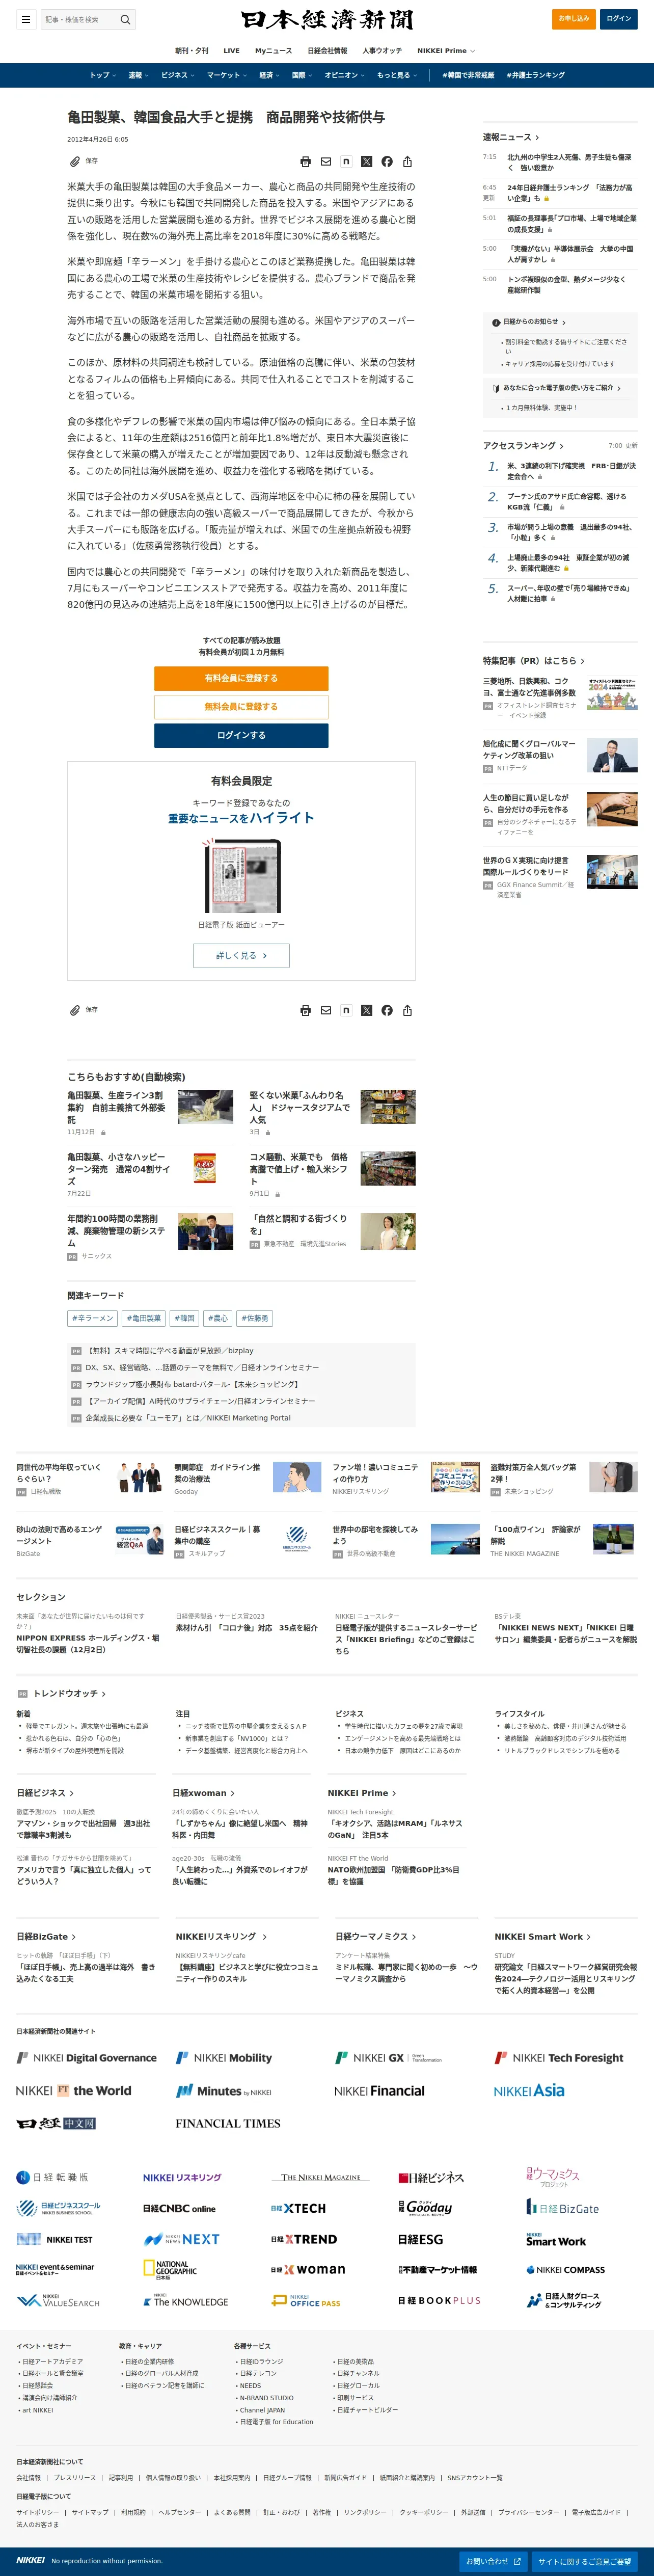The width and height of the screenshot is (654, 2576).
Task: Select the #亀田製菓 keyword tag
Action: (144, 1318)
